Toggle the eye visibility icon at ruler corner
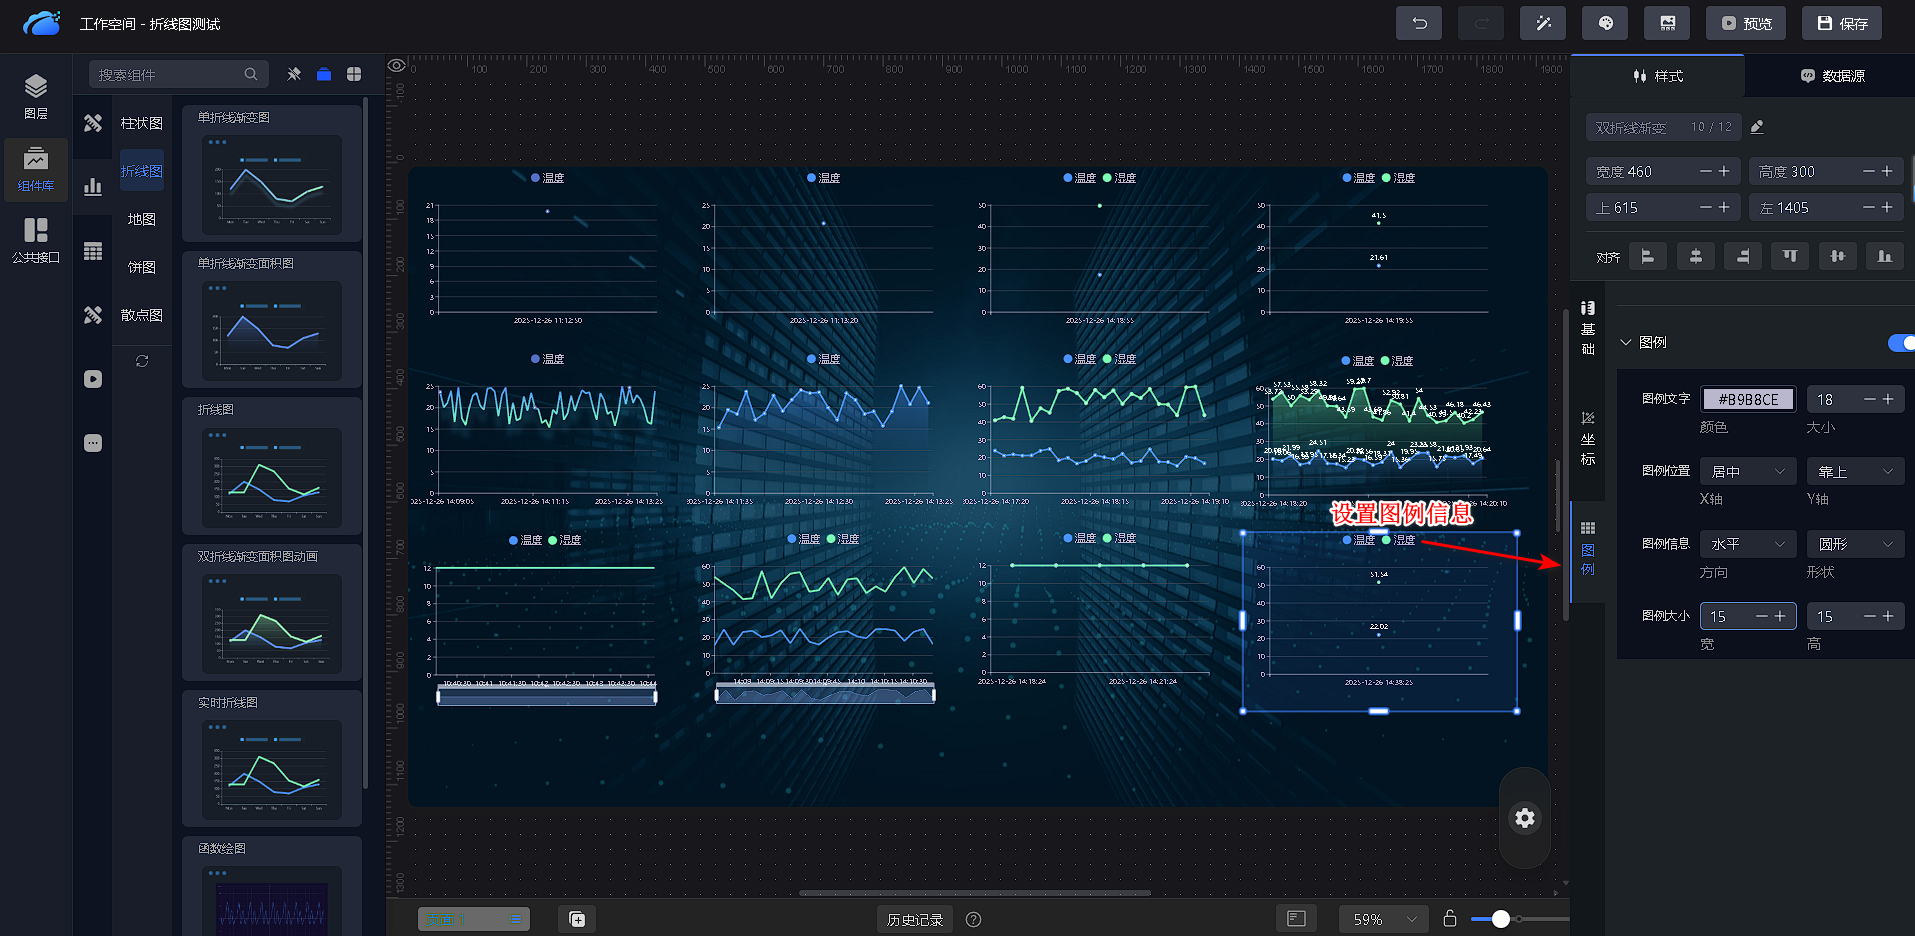The width and height of the screenshot is (1915, 936). 397,66
